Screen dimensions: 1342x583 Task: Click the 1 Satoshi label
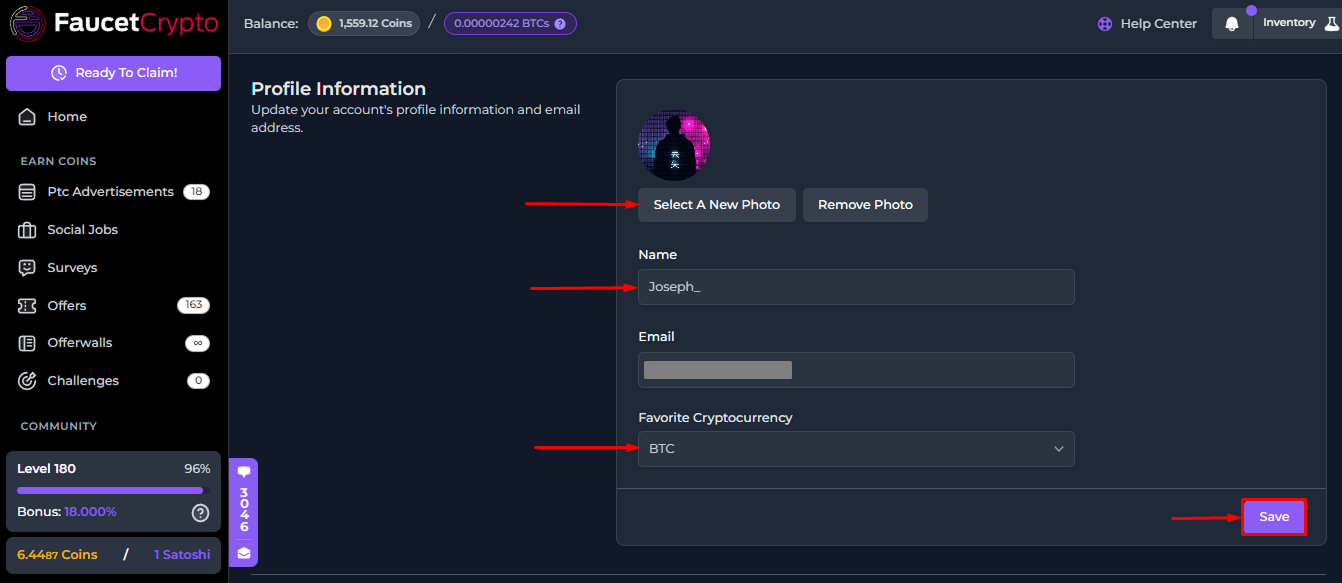click(182, 554)
